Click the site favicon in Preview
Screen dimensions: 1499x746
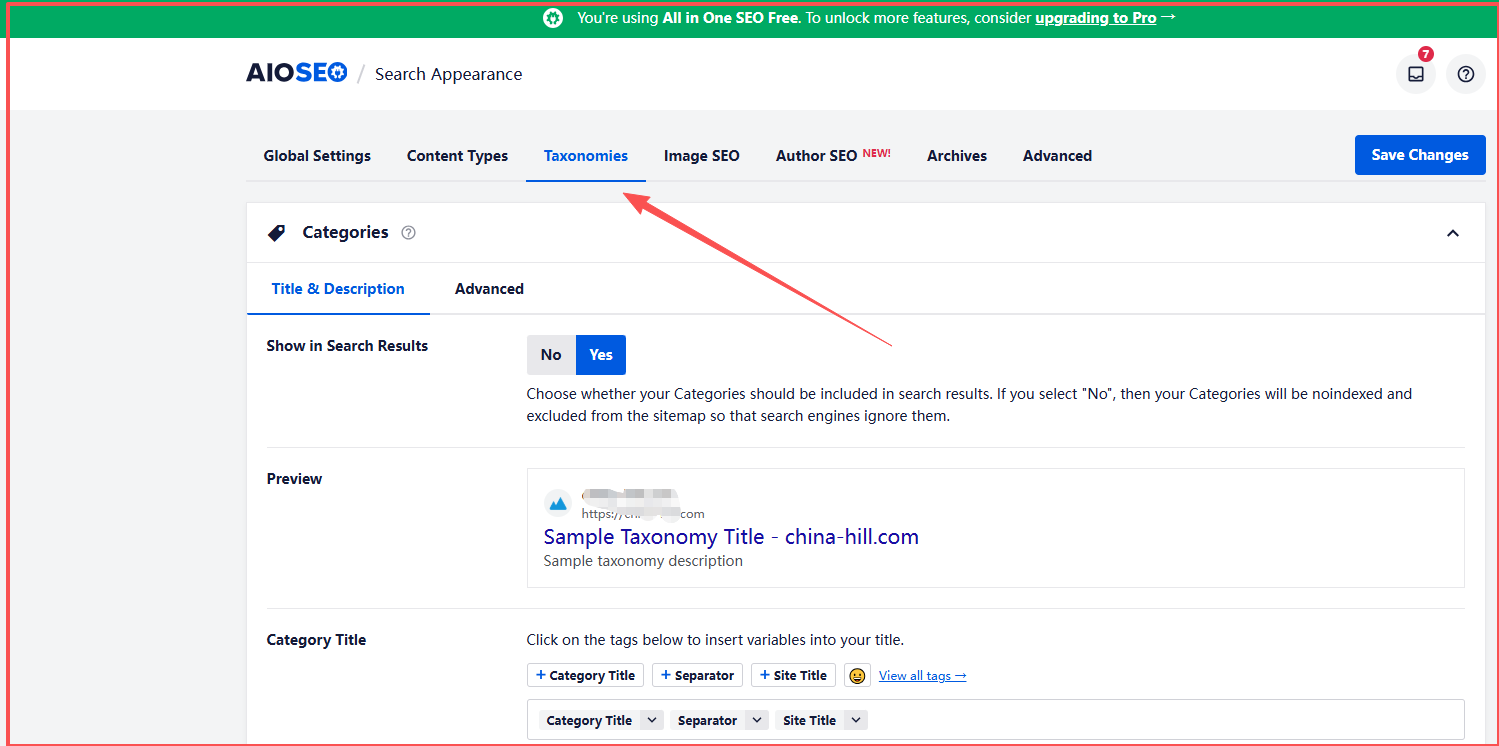[558, 503]
